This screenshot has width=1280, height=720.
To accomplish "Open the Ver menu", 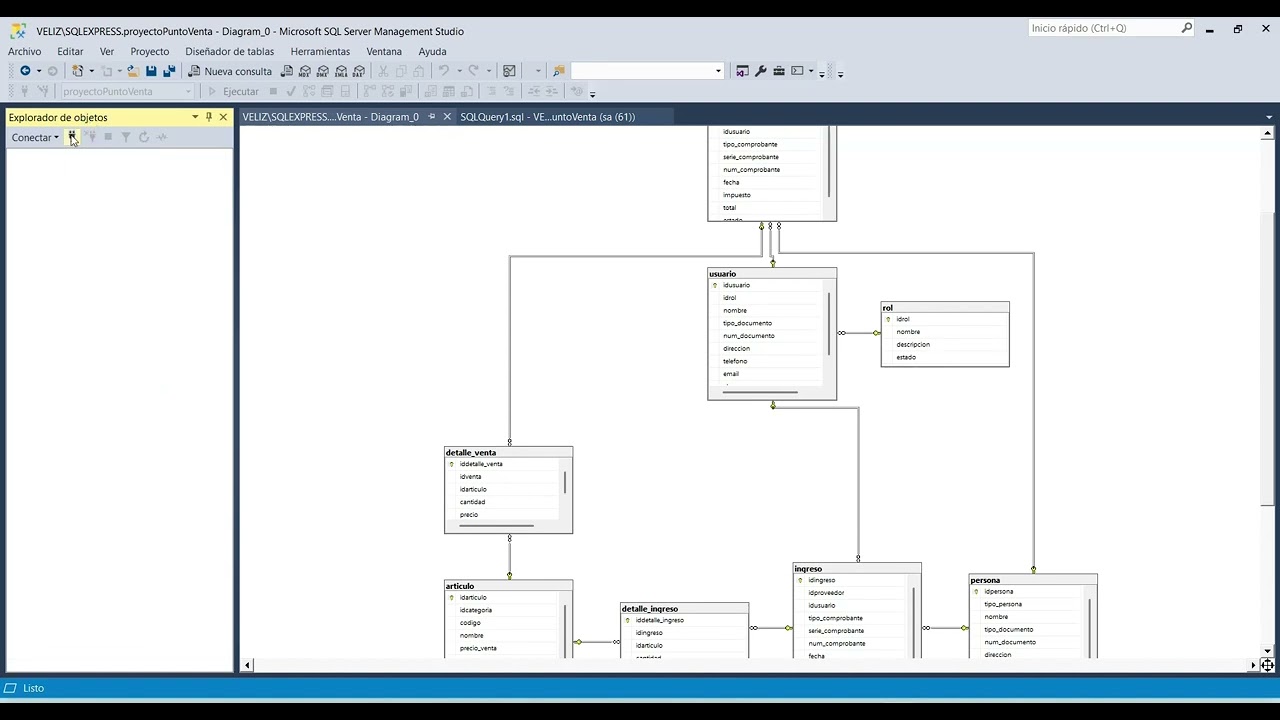I will point(107,51).
